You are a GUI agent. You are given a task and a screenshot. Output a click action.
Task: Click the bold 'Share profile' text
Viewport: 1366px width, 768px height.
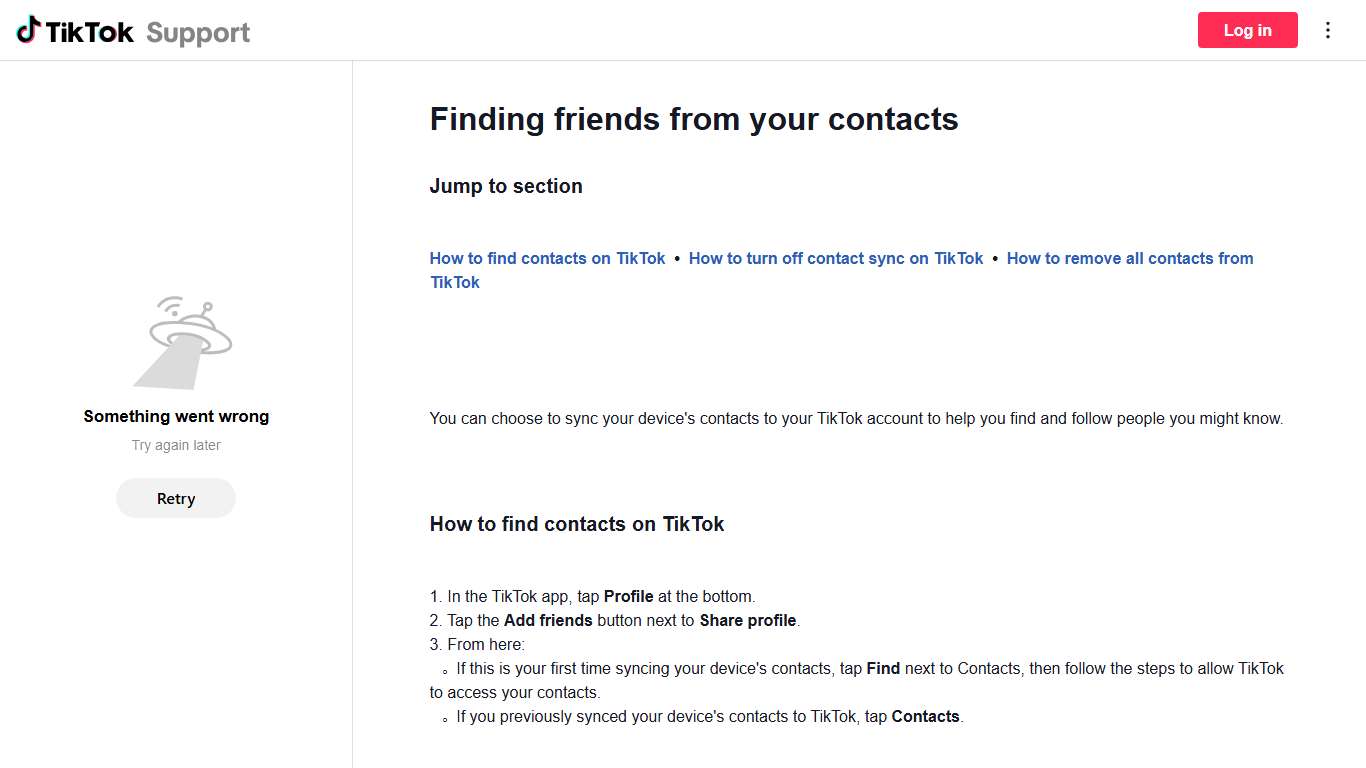coord(748,620)
